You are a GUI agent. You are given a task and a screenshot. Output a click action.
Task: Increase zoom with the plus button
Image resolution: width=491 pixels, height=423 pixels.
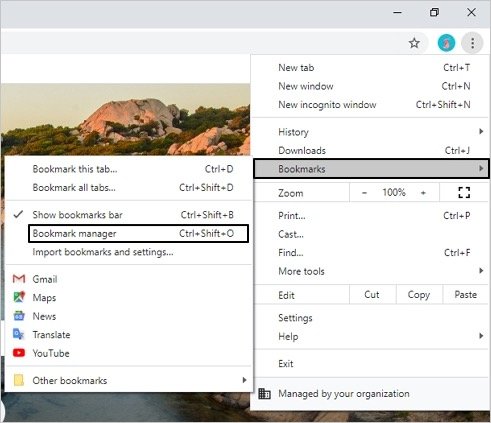[x=423, y=193]
